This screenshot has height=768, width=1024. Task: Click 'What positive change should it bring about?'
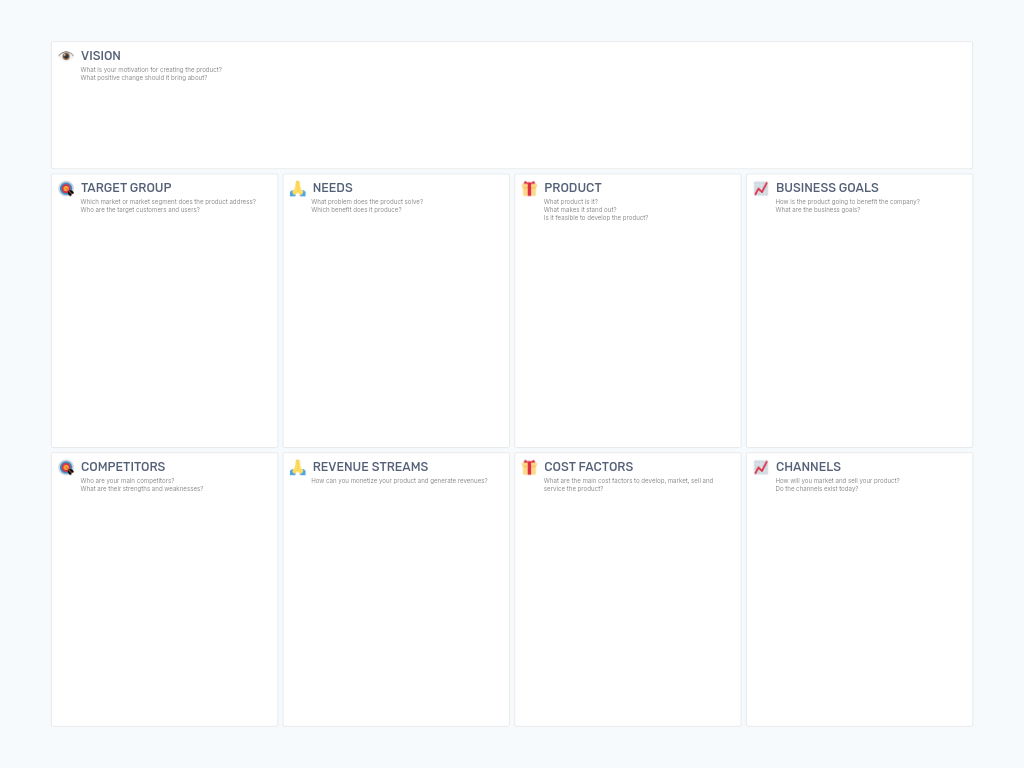[144, 78]
